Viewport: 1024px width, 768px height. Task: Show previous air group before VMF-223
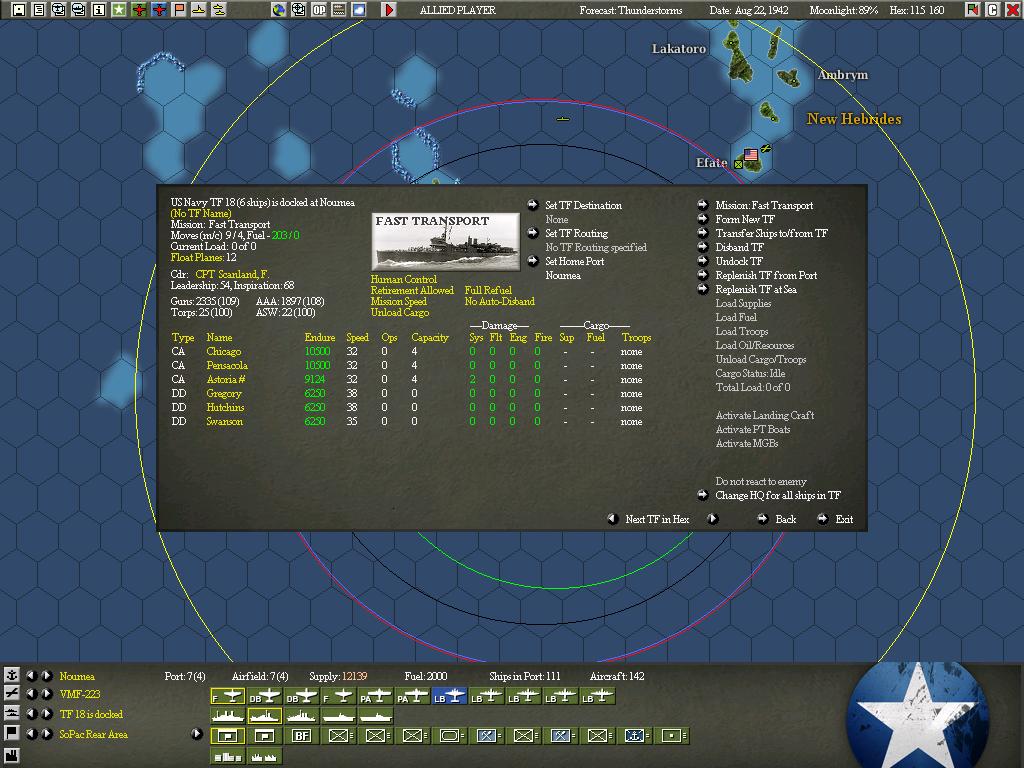click(31, 694)
